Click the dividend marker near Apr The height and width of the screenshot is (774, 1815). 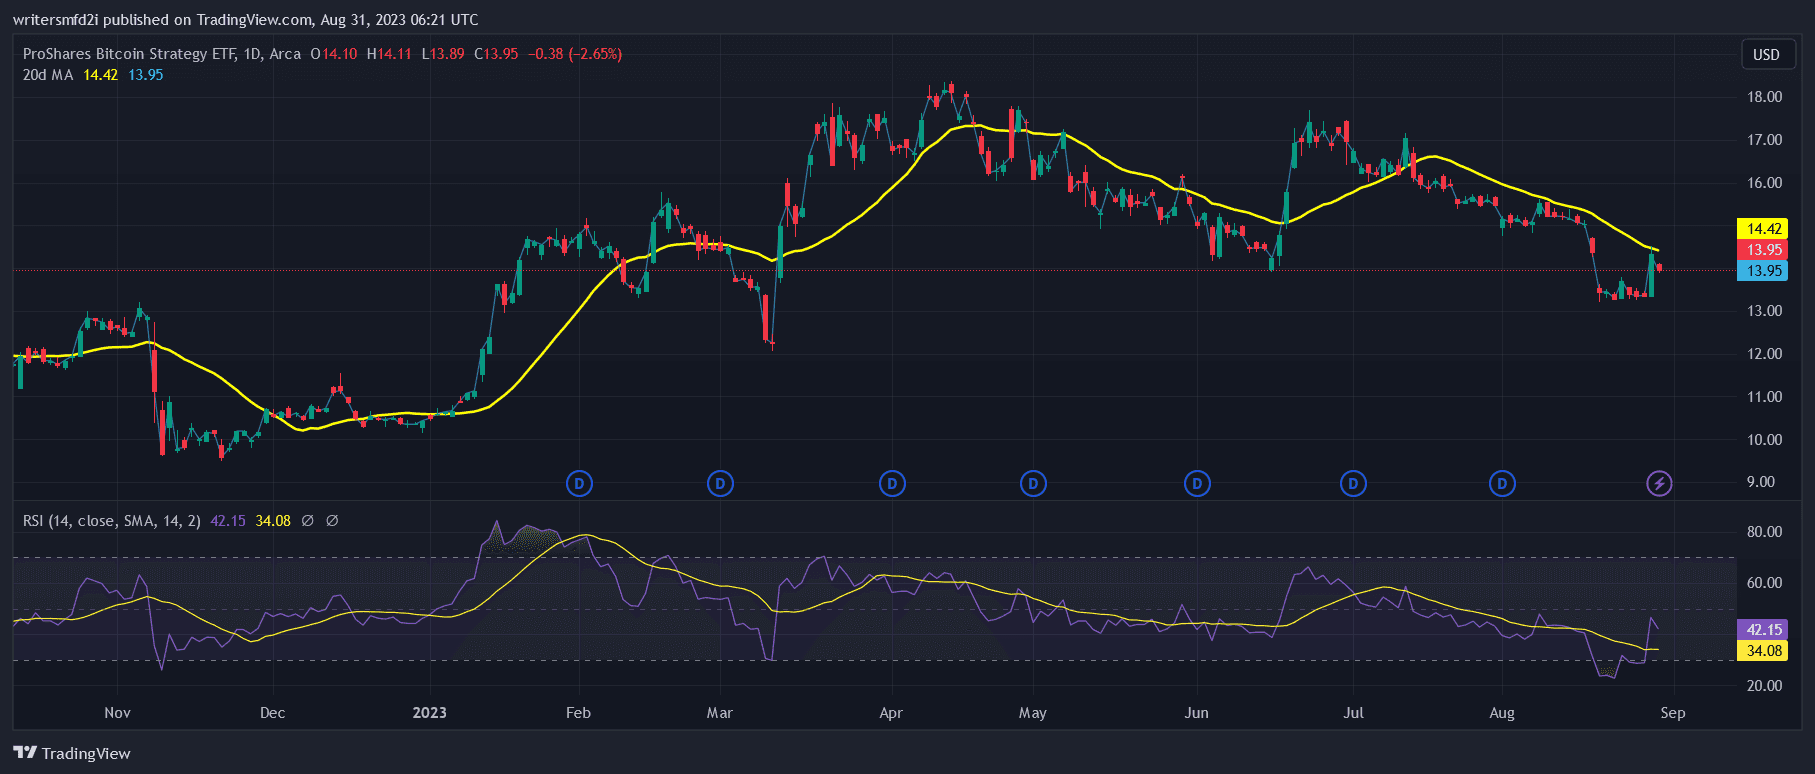tap(892, 484)
